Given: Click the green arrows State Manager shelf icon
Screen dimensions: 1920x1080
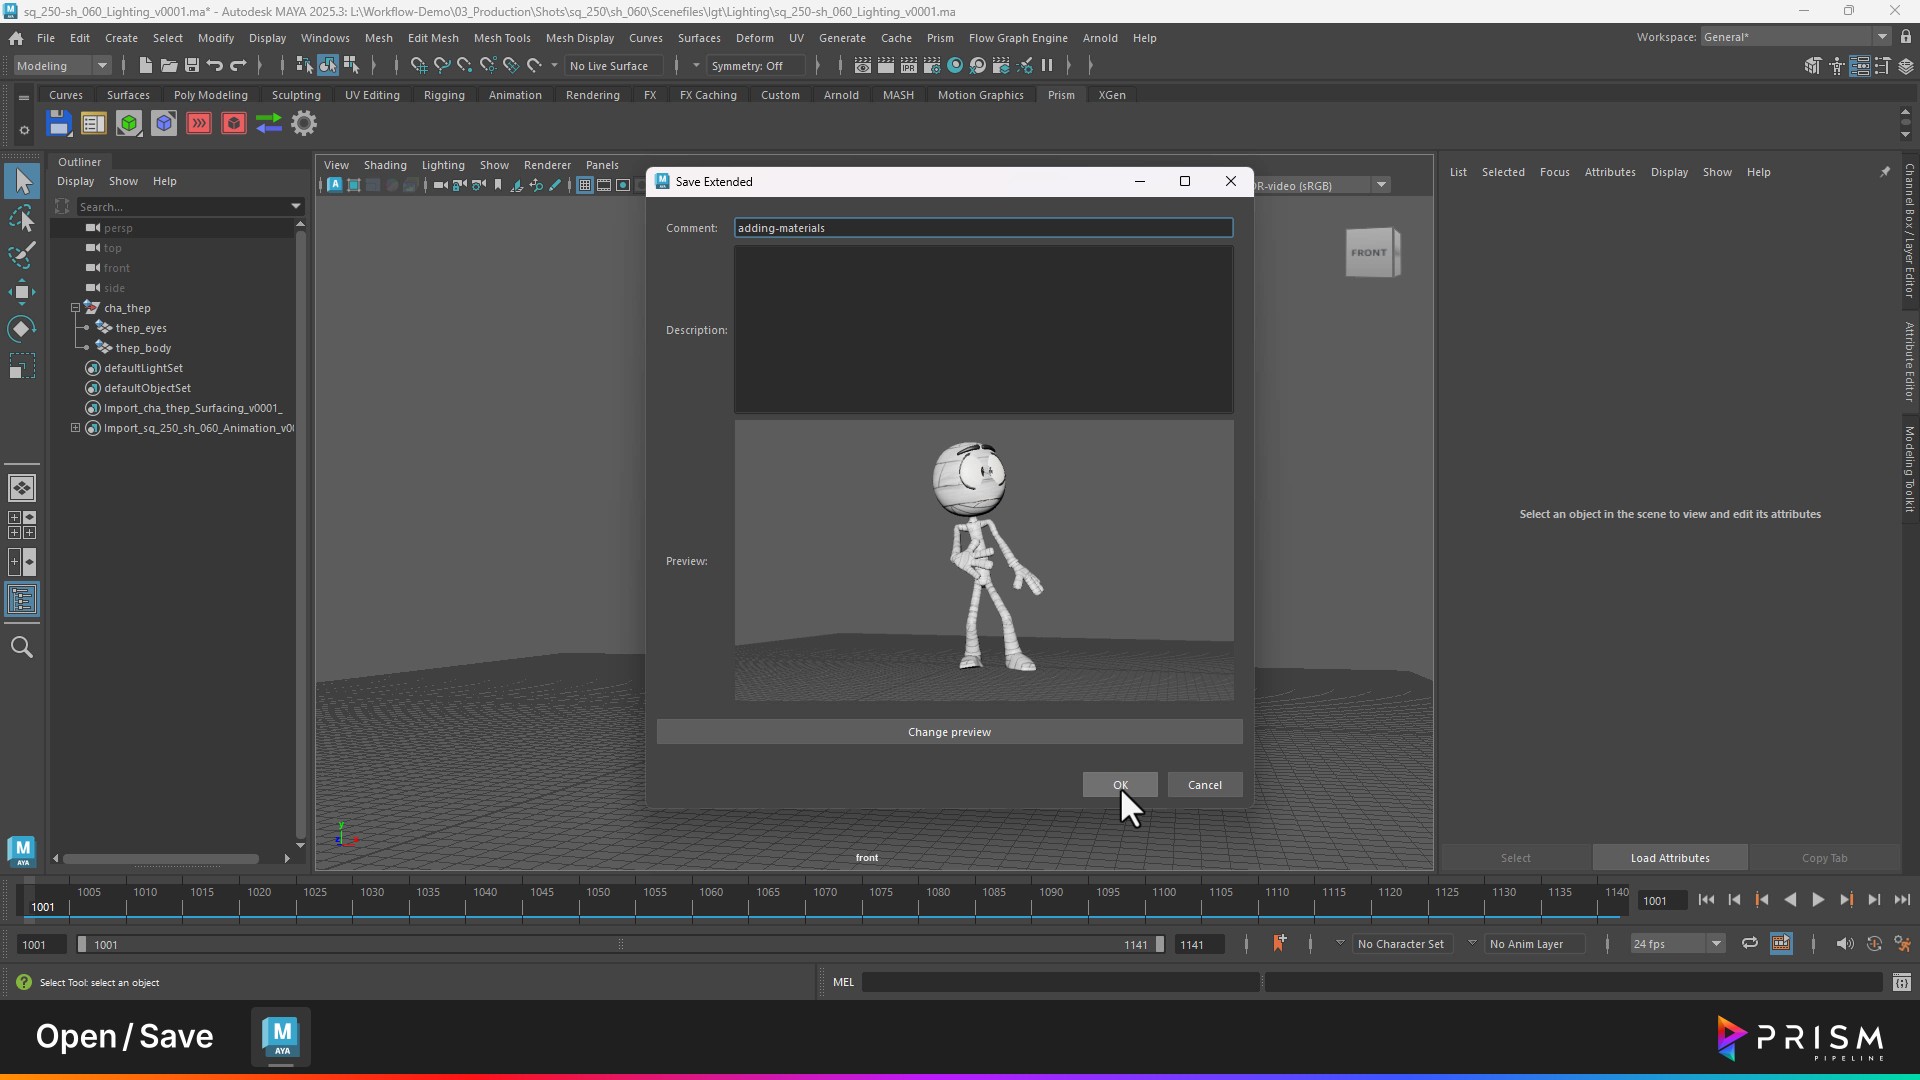Looking at the screenshot, I should (269, 124).
